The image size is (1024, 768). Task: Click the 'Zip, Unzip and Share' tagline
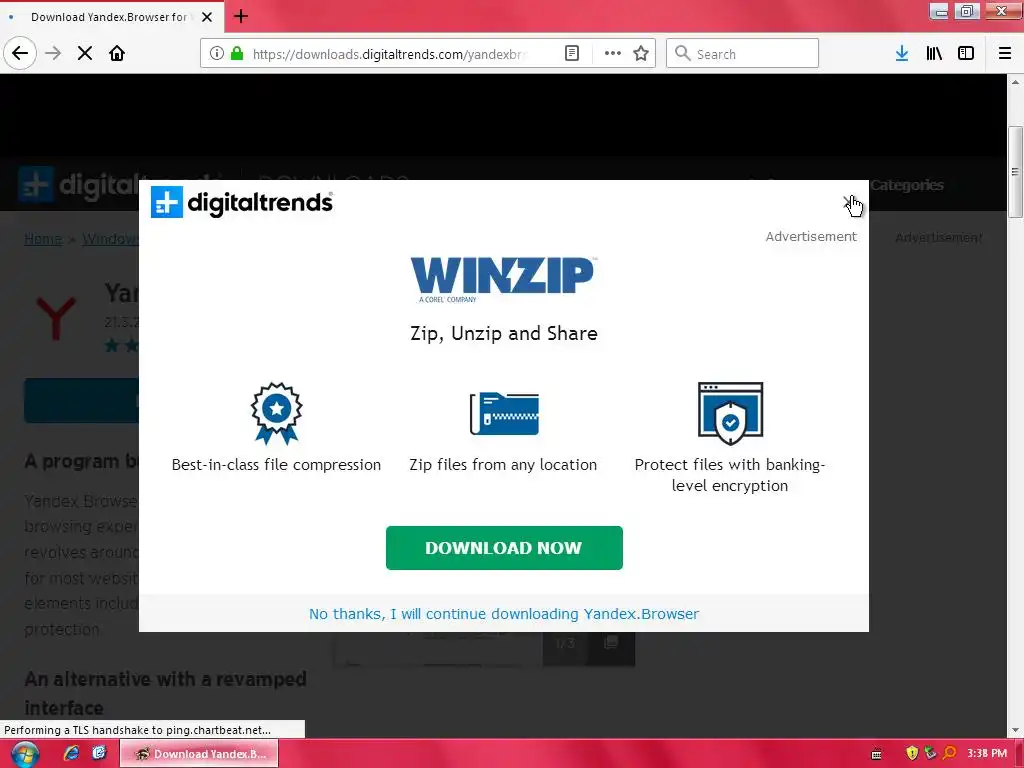click(x=504, y=333)
